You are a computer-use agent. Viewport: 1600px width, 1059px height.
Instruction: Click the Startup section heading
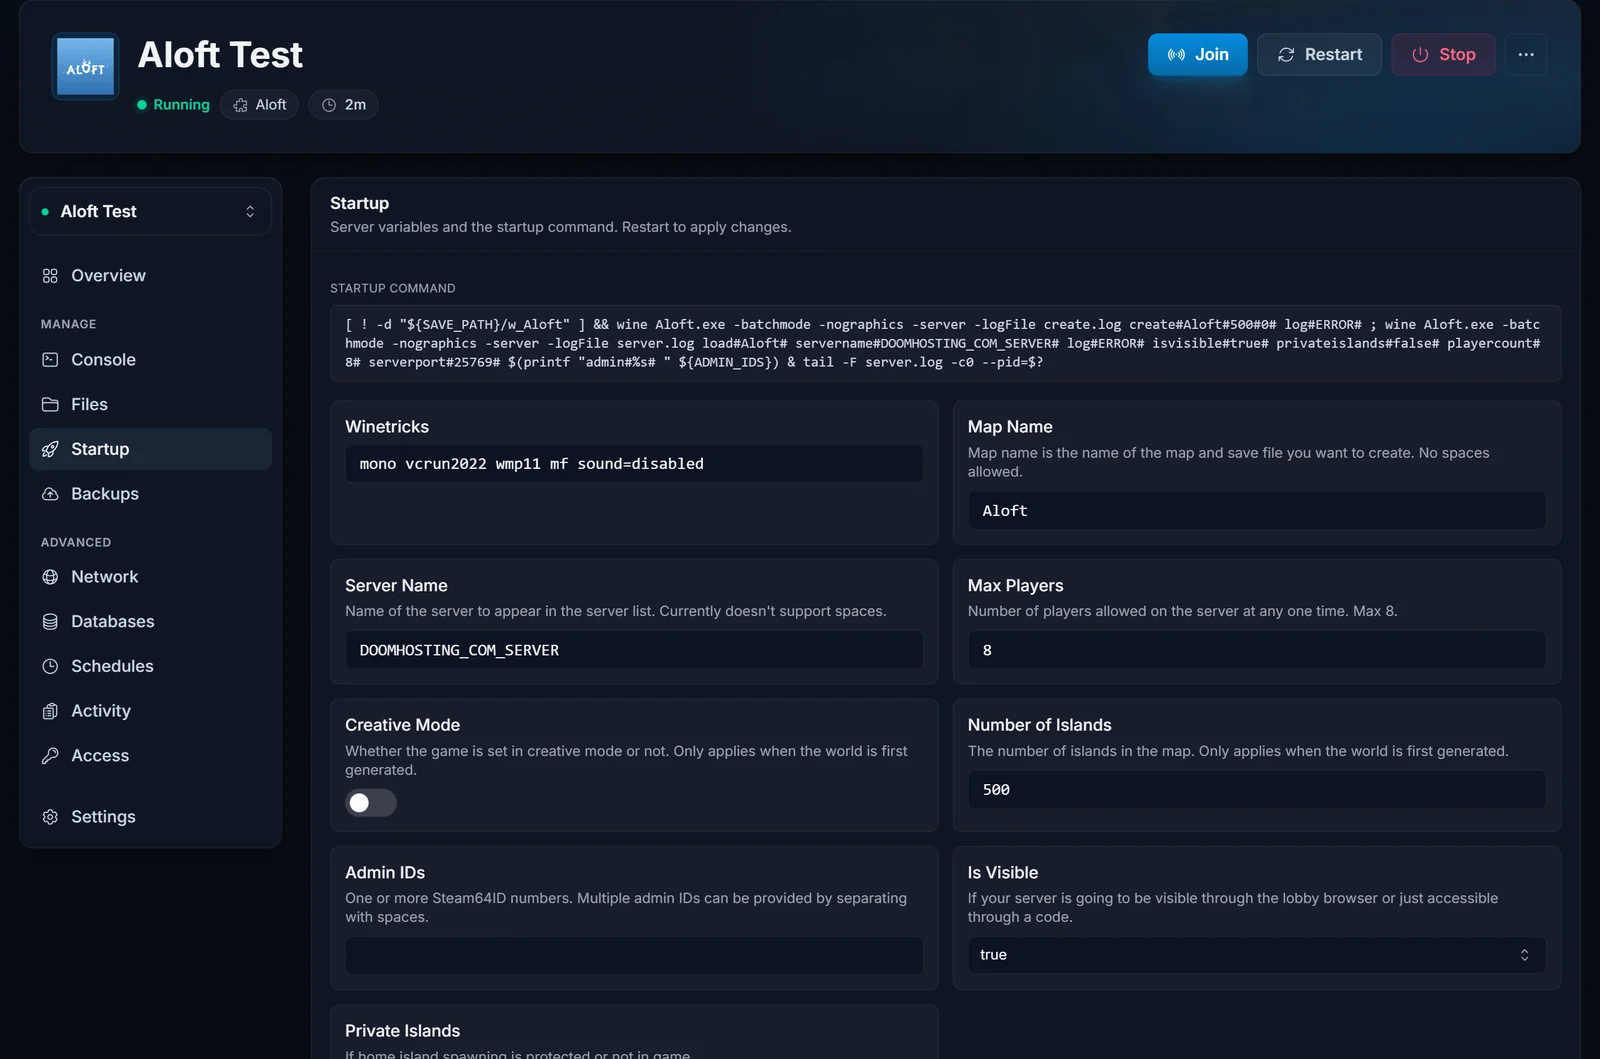pyautogui.click(x=359, y=203)
